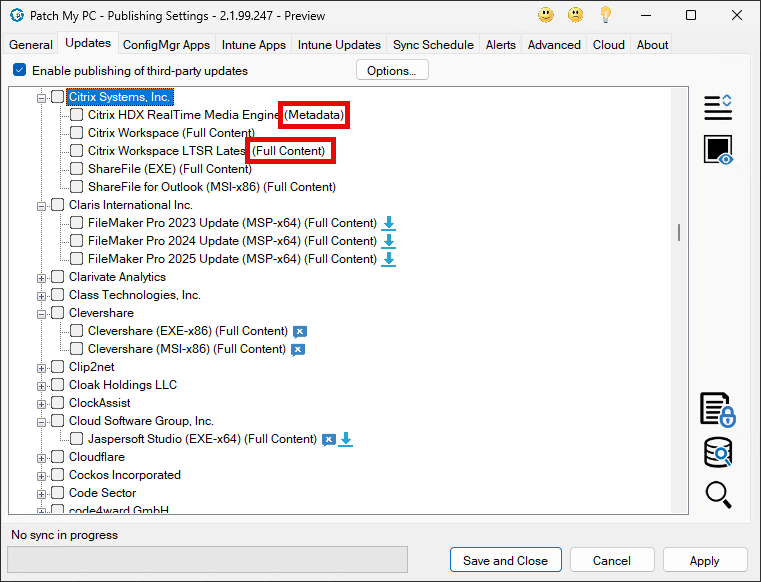Open the Alerts tab

(500, 45)
